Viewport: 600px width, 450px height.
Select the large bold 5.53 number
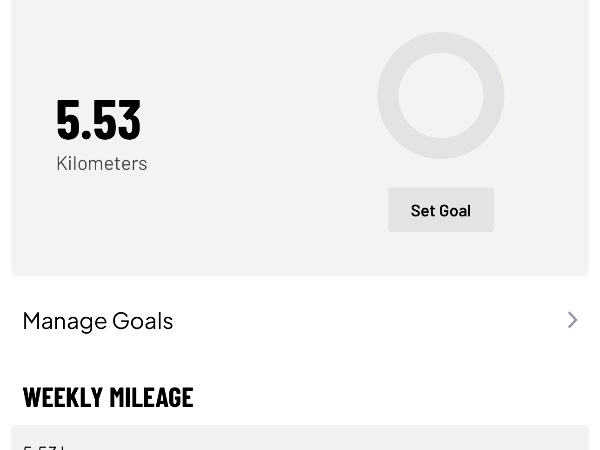[x=98, y=118]
